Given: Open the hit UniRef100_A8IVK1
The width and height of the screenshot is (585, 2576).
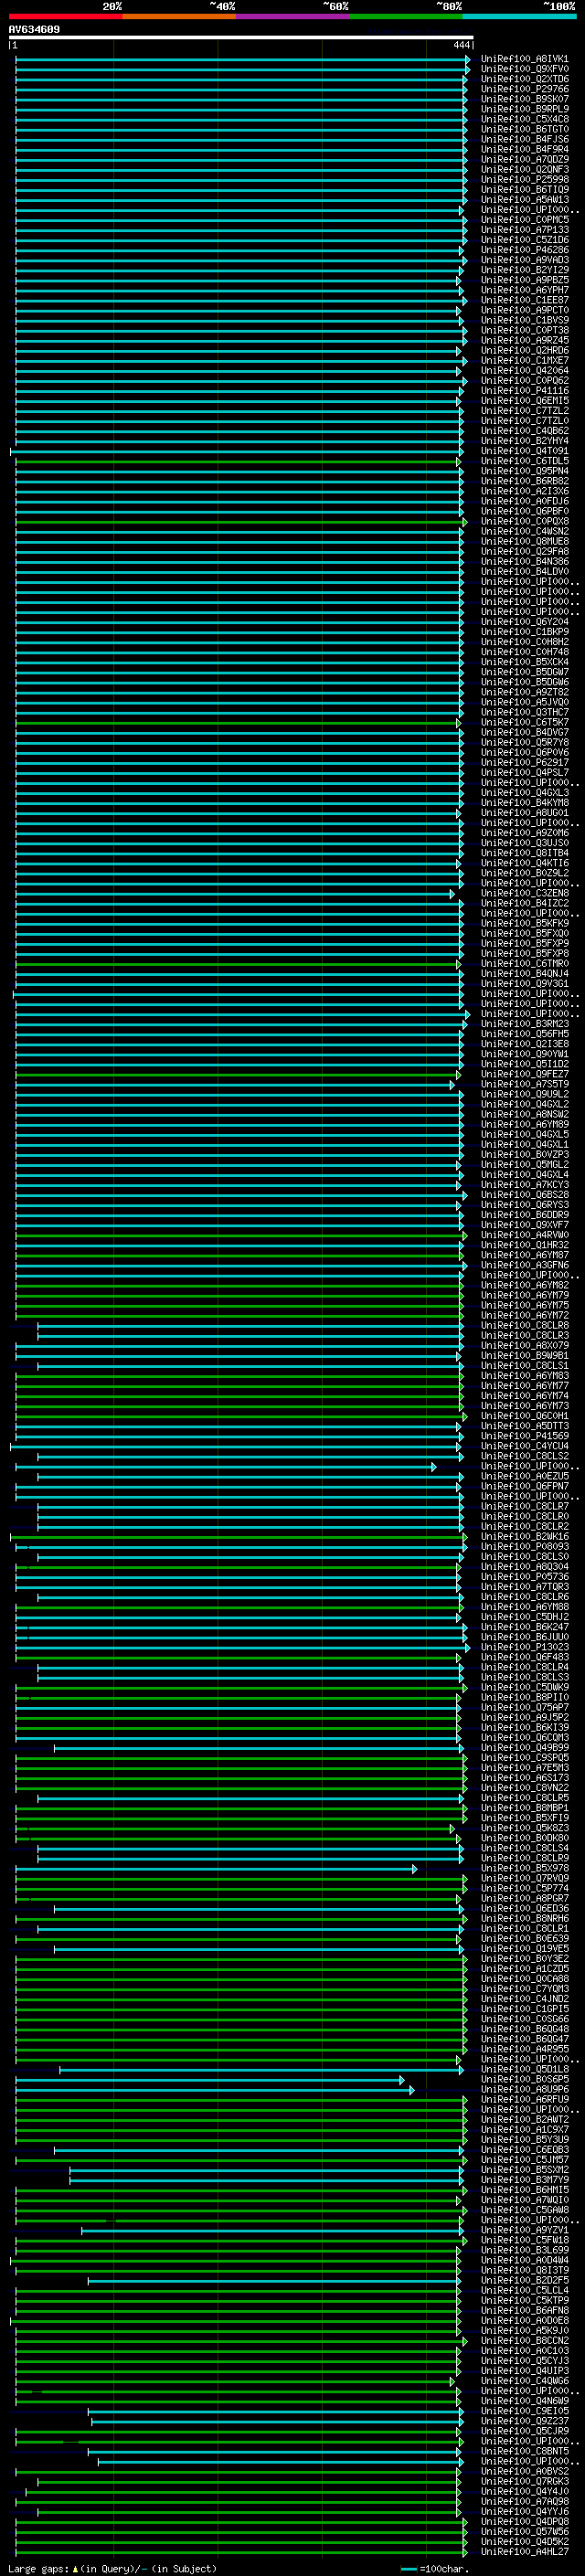Looking at the screenshot, I should (524, 59).
